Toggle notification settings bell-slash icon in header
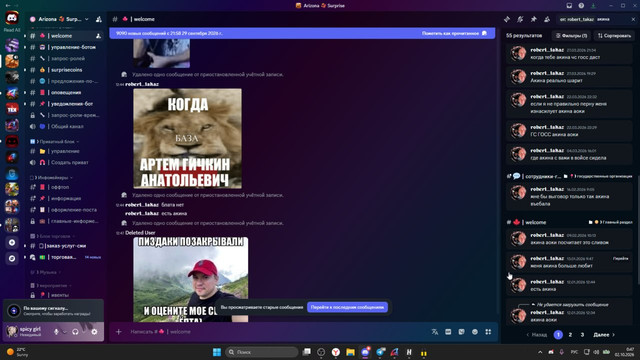Viewport: 640px width, 360px height. click(520, 19)
